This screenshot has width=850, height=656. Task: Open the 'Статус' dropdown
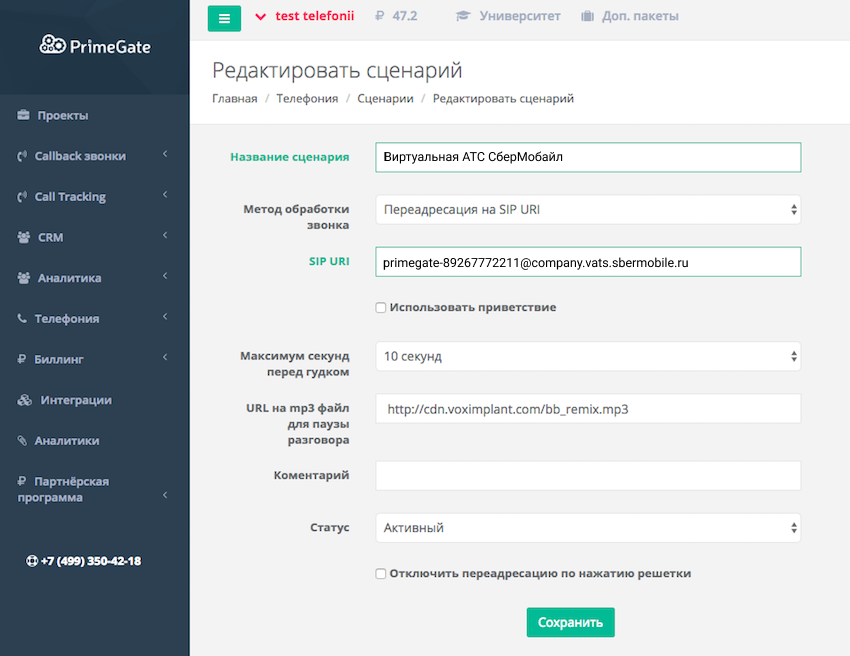(588, 528)
